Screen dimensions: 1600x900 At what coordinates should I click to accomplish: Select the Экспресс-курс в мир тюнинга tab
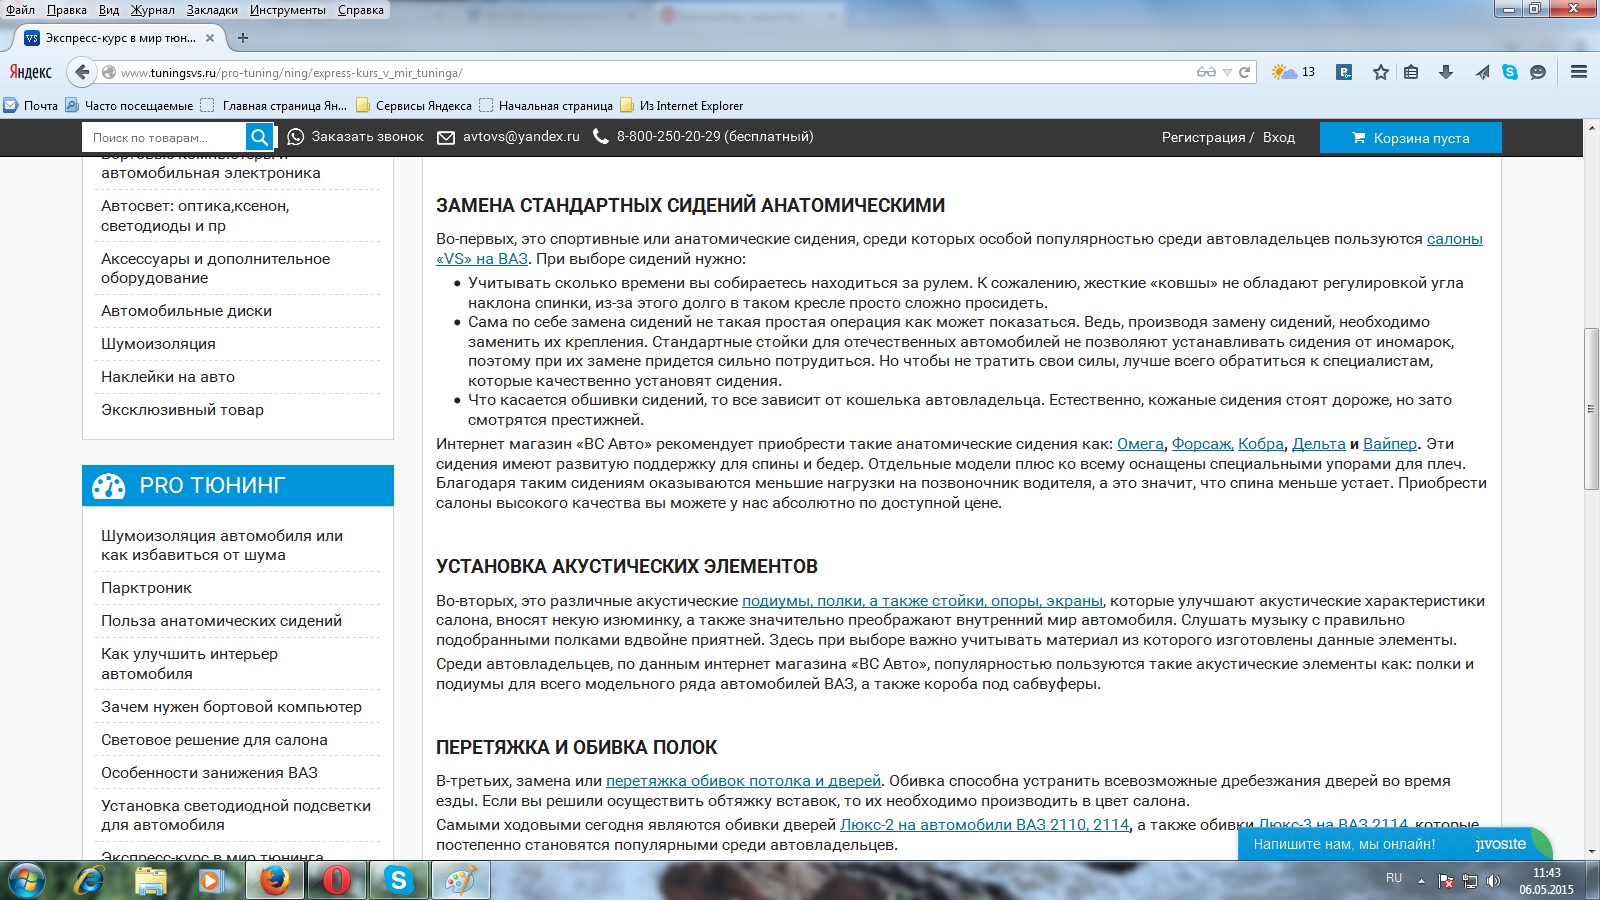click(120, 38)
